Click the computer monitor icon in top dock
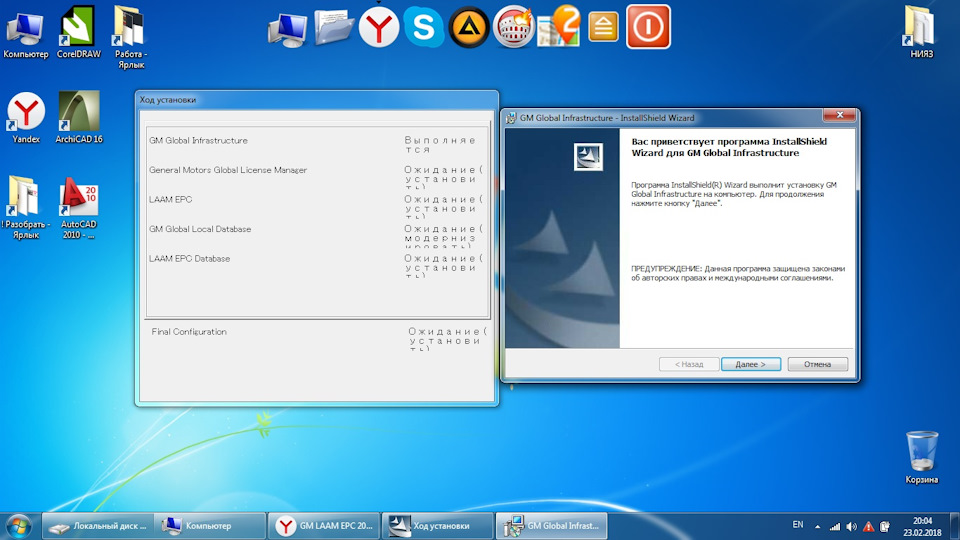 tap(287, 29)
